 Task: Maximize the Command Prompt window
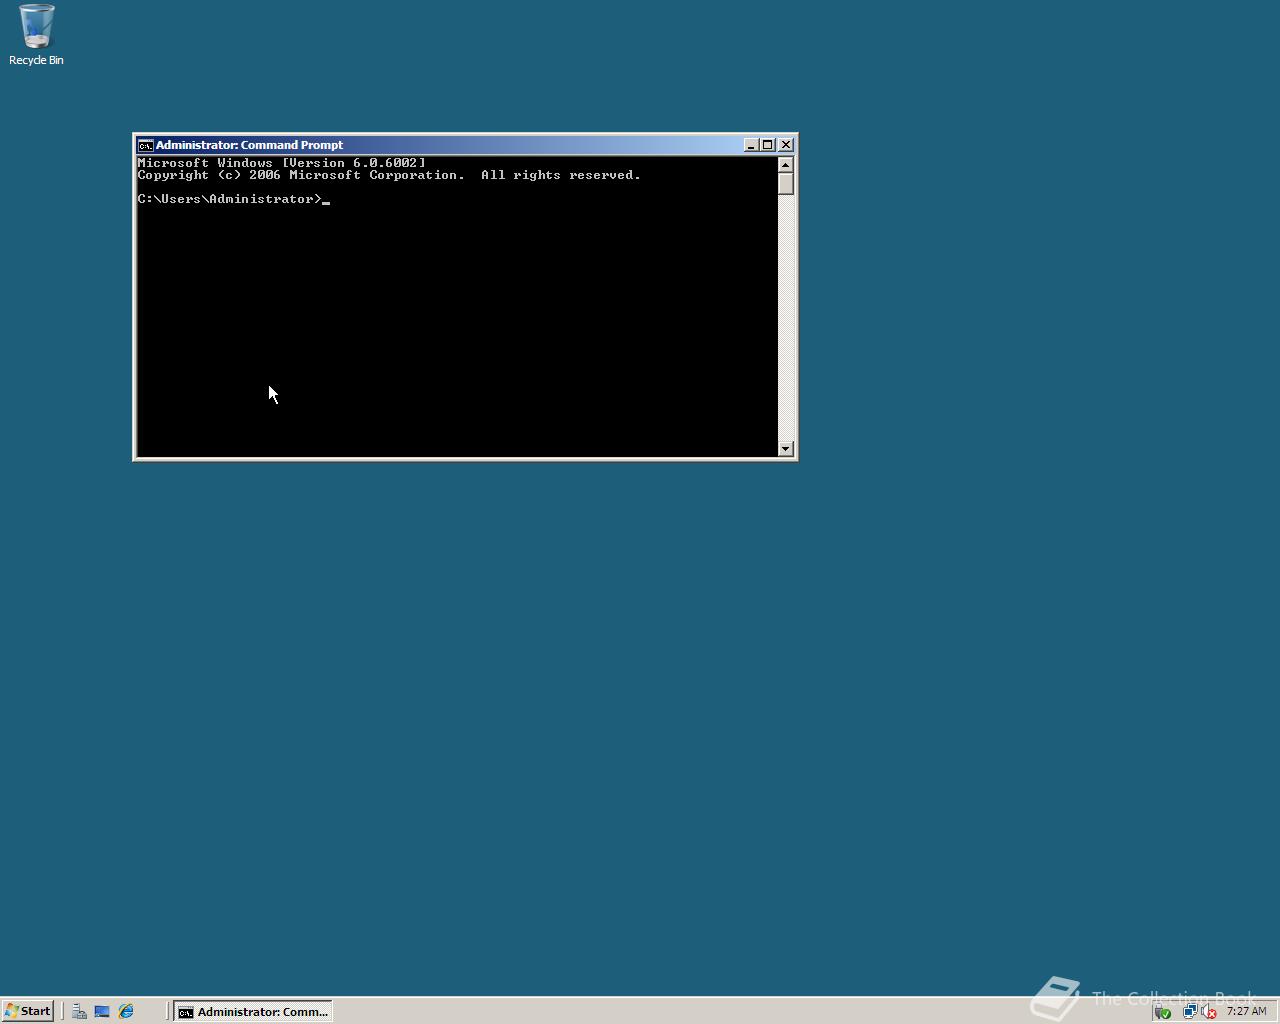coord(767,145)
